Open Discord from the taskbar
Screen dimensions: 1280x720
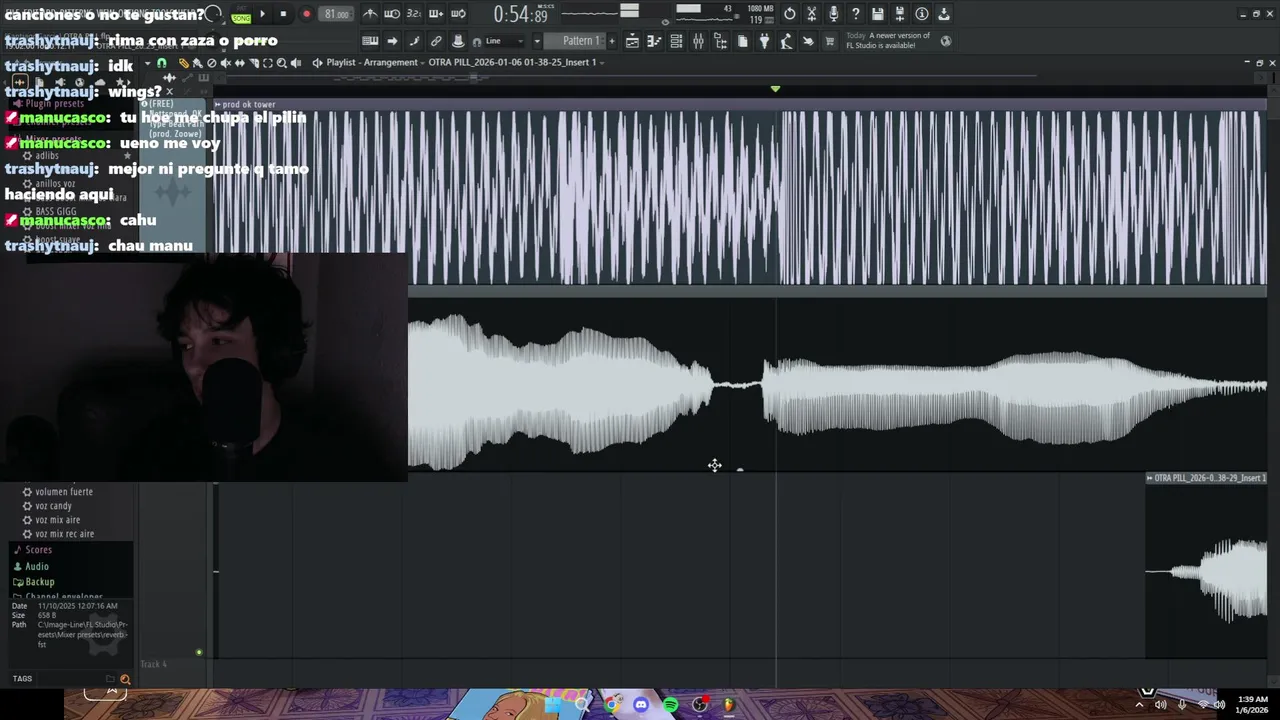point(641,705)
